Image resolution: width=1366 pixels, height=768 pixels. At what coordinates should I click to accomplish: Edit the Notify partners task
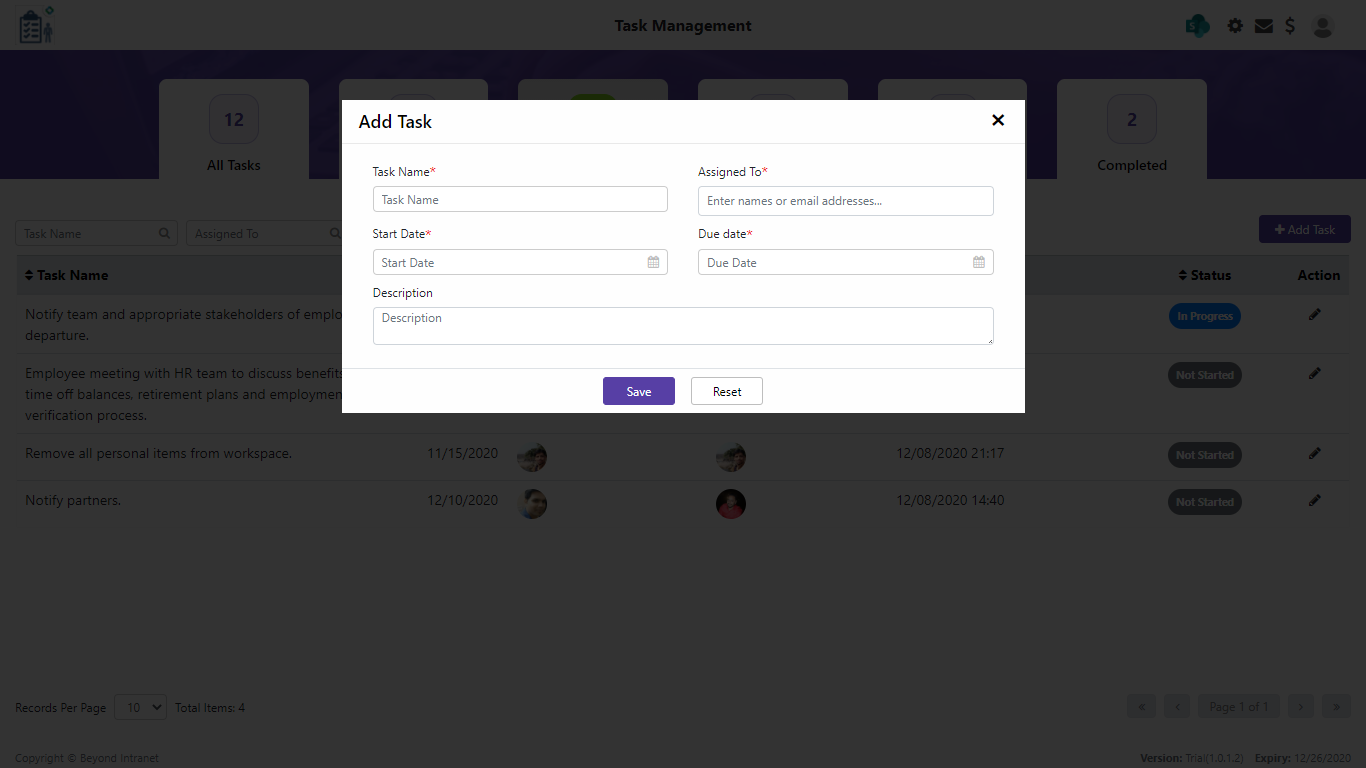tap(1314, 500)
